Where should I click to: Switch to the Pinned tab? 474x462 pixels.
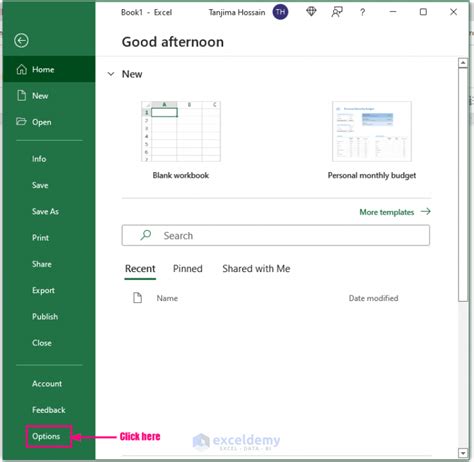click(x=188, y=269)
